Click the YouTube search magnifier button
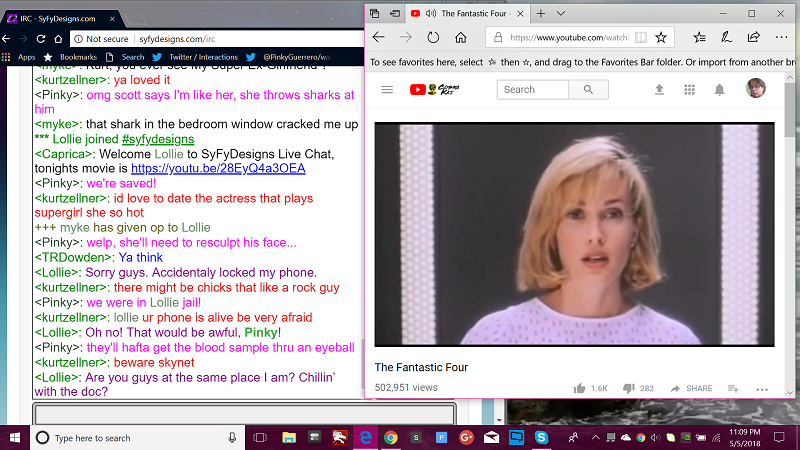The width and height of the screenshot is (800, 450). tap(588, 90)
